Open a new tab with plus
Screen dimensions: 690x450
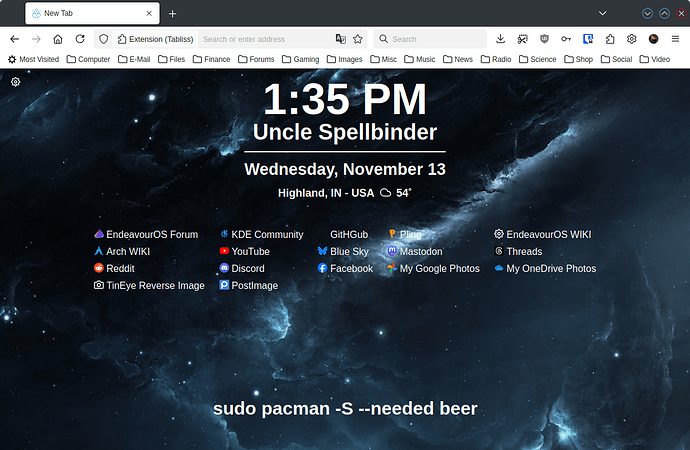[x=172, y=14]
